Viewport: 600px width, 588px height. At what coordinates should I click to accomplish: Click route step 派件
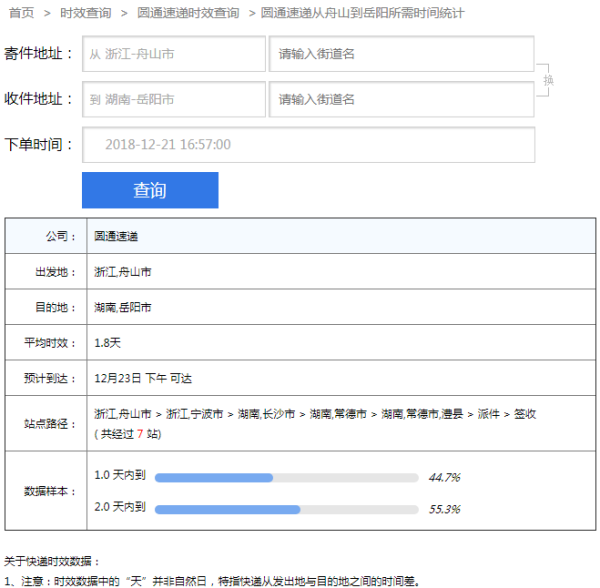tap(489, 414)
